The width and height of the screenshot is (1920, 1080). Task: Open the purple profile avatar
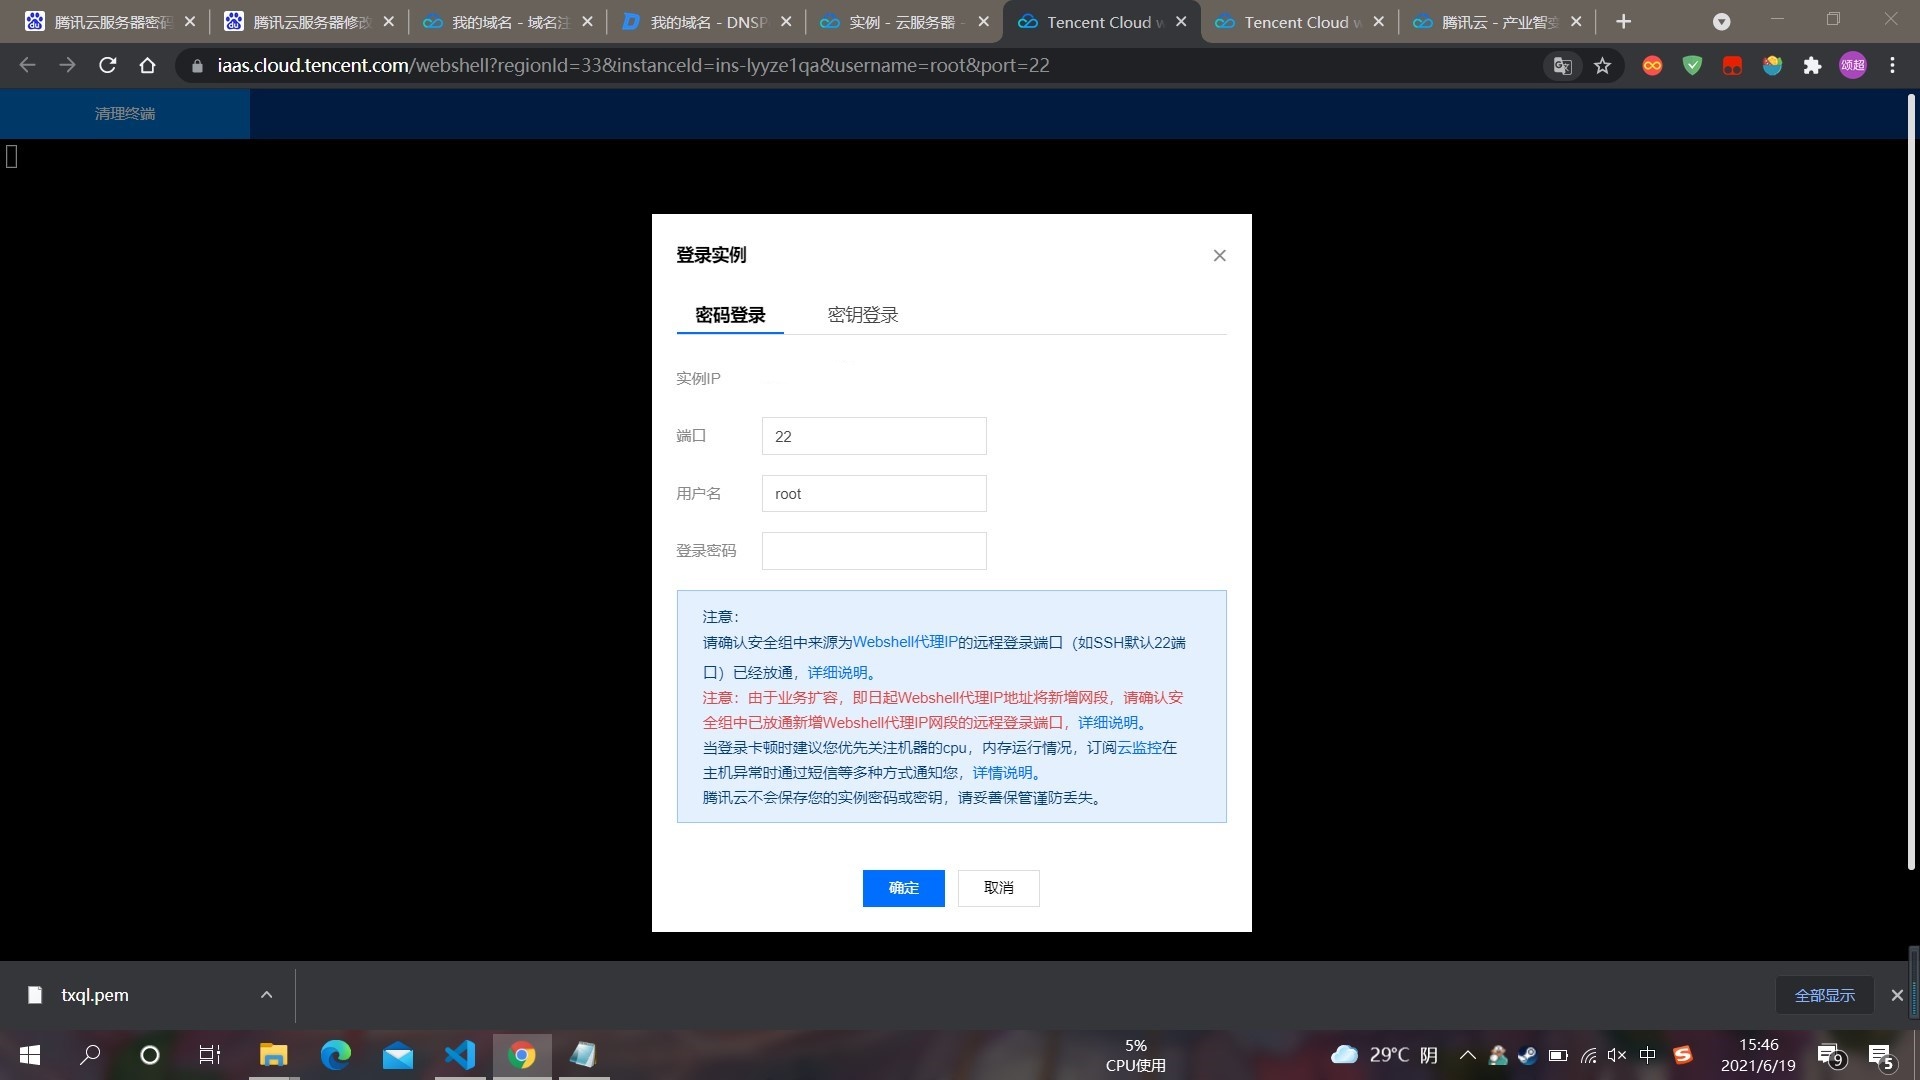(x=1853, y=66)
